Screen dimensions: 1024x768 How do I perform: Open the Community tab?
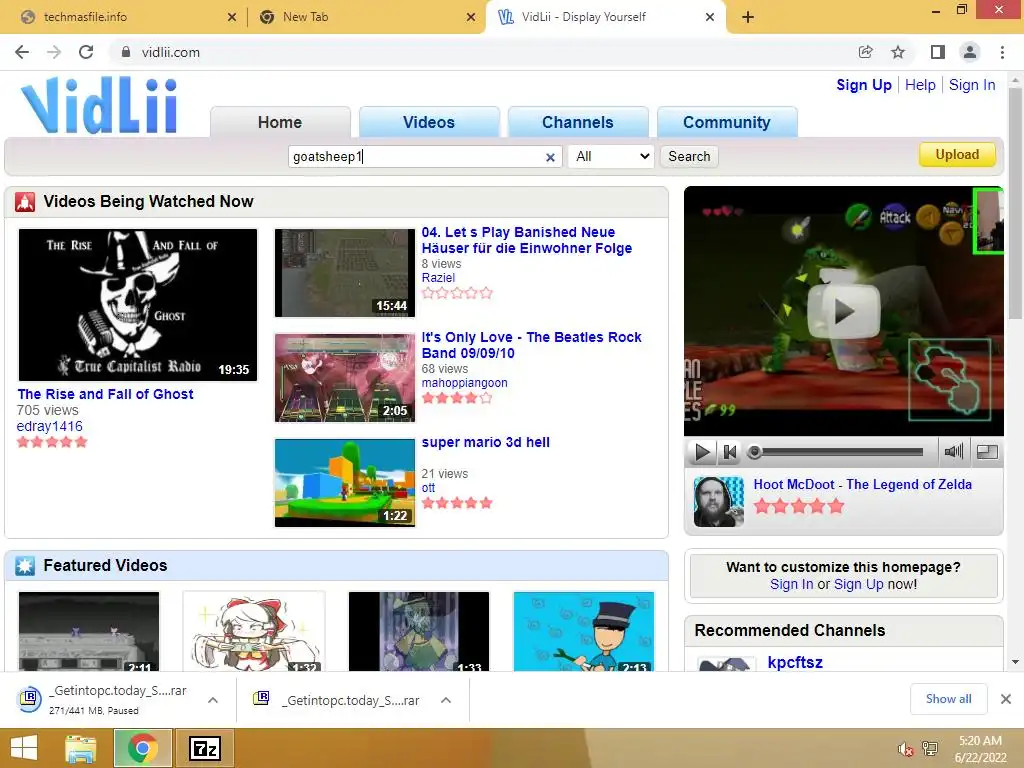(727, 122)
